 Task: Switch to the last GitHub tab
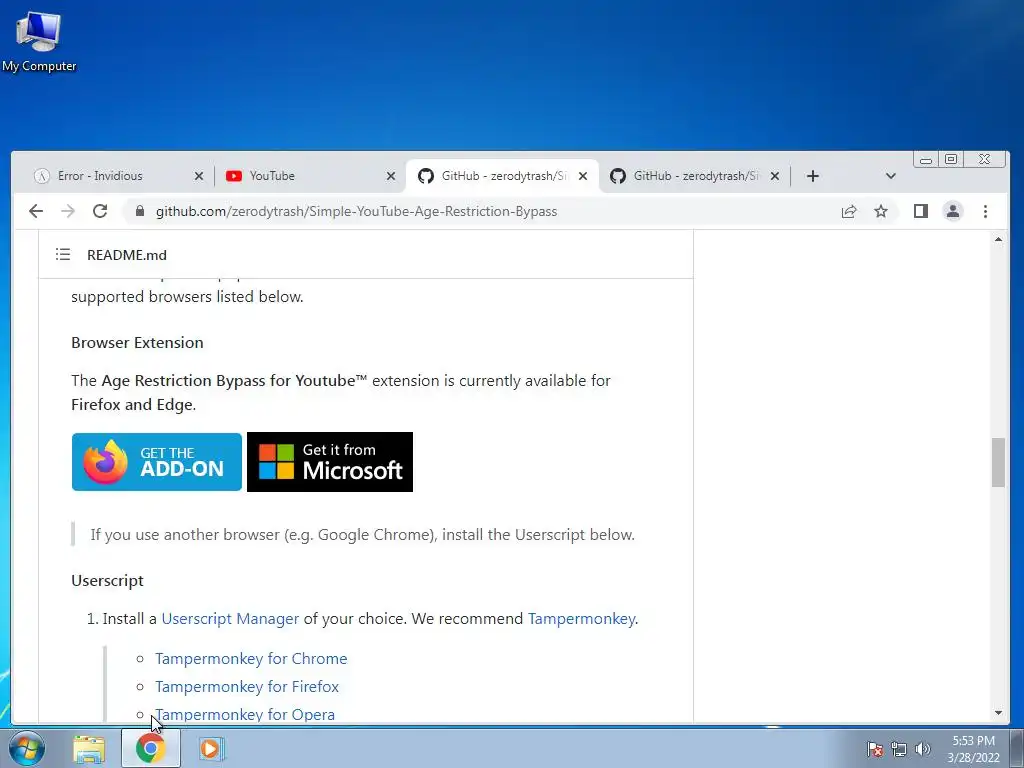tap(694, 176)
